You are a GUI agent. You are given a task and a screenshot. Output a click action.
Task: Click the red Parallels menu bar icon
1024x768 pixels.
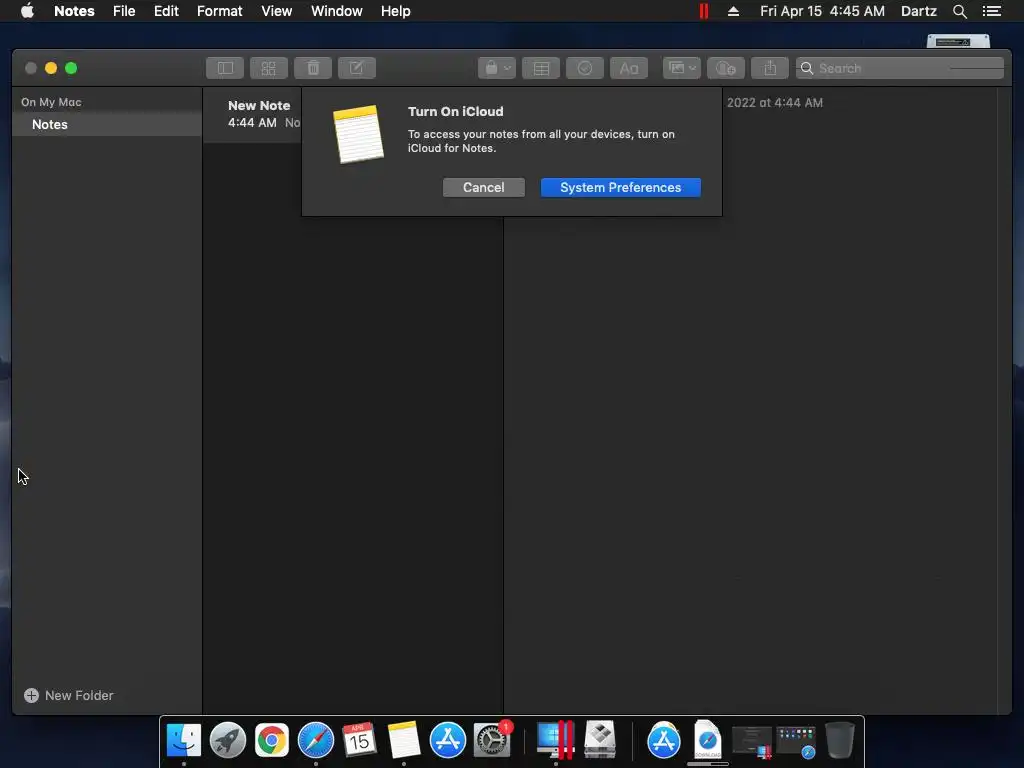click(x=703, y=11)
